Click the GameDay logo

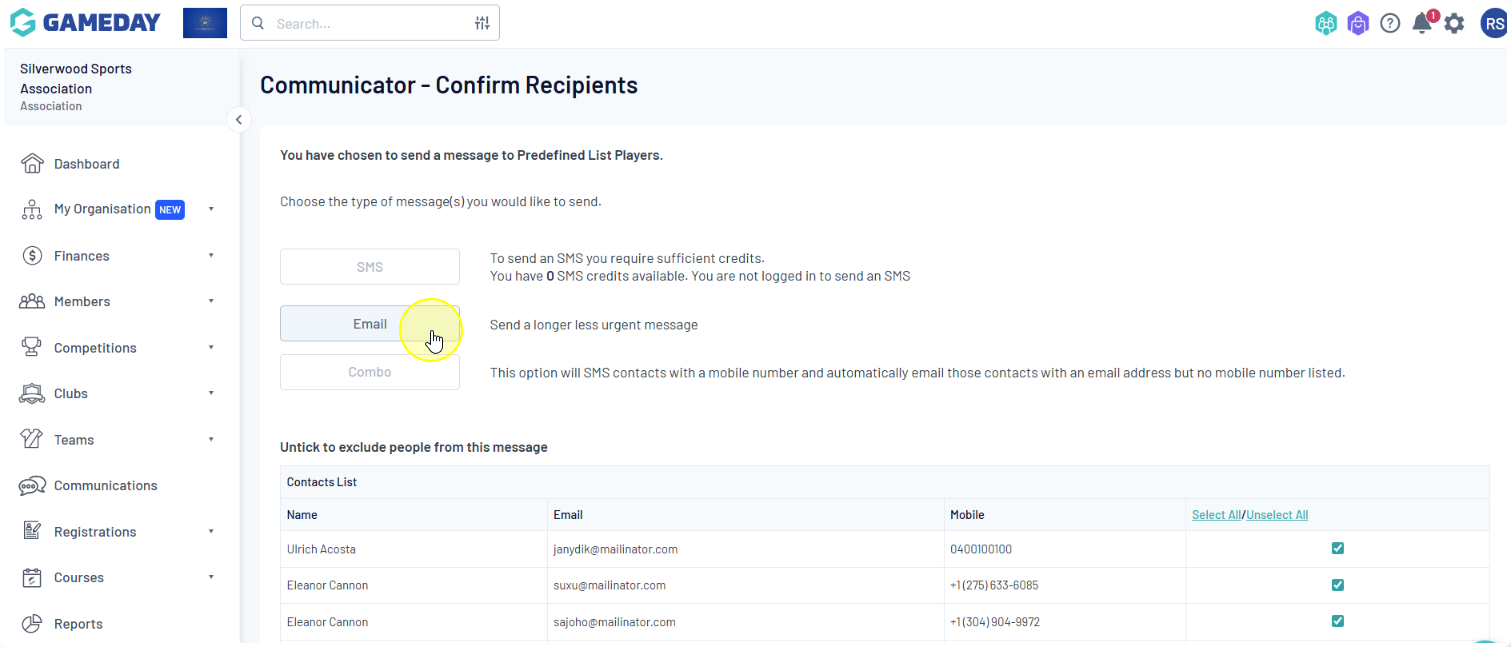click(85, 22)
